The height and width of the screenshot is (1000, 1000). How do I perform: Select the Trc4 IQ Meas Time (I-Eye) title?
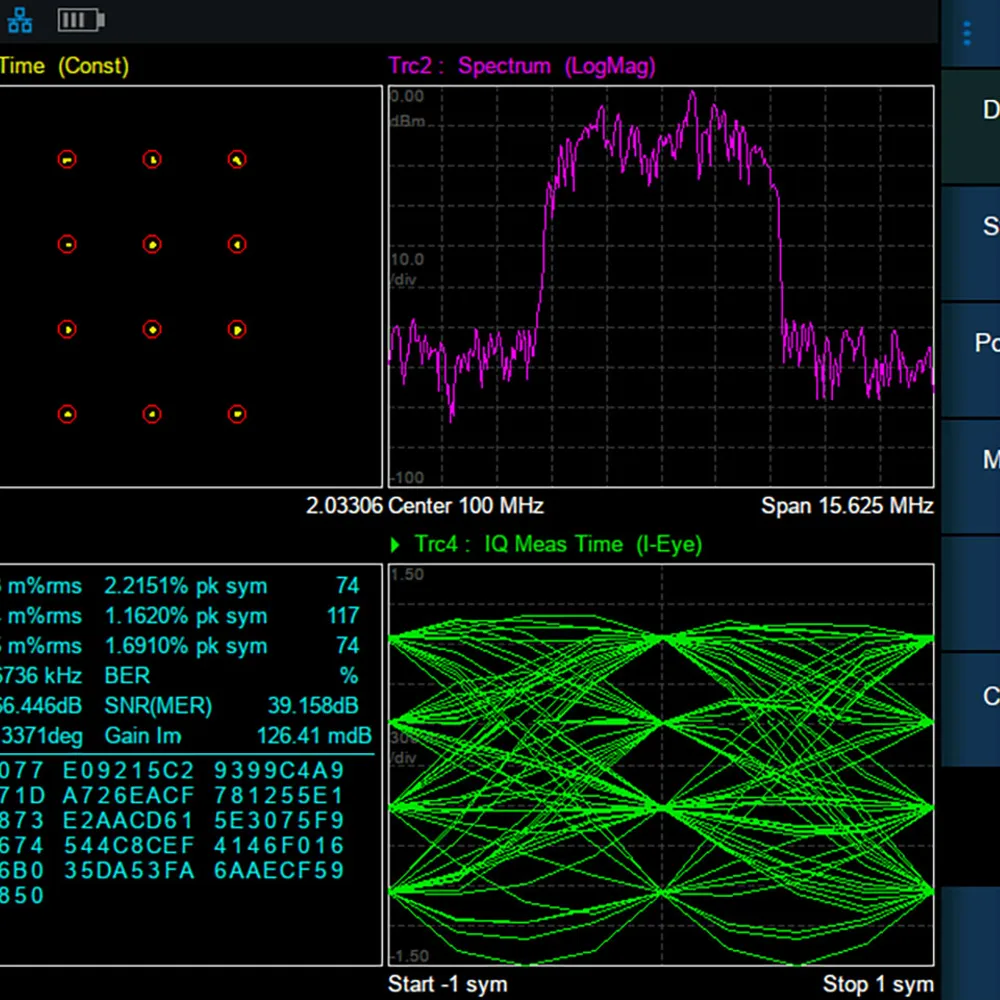558,545
